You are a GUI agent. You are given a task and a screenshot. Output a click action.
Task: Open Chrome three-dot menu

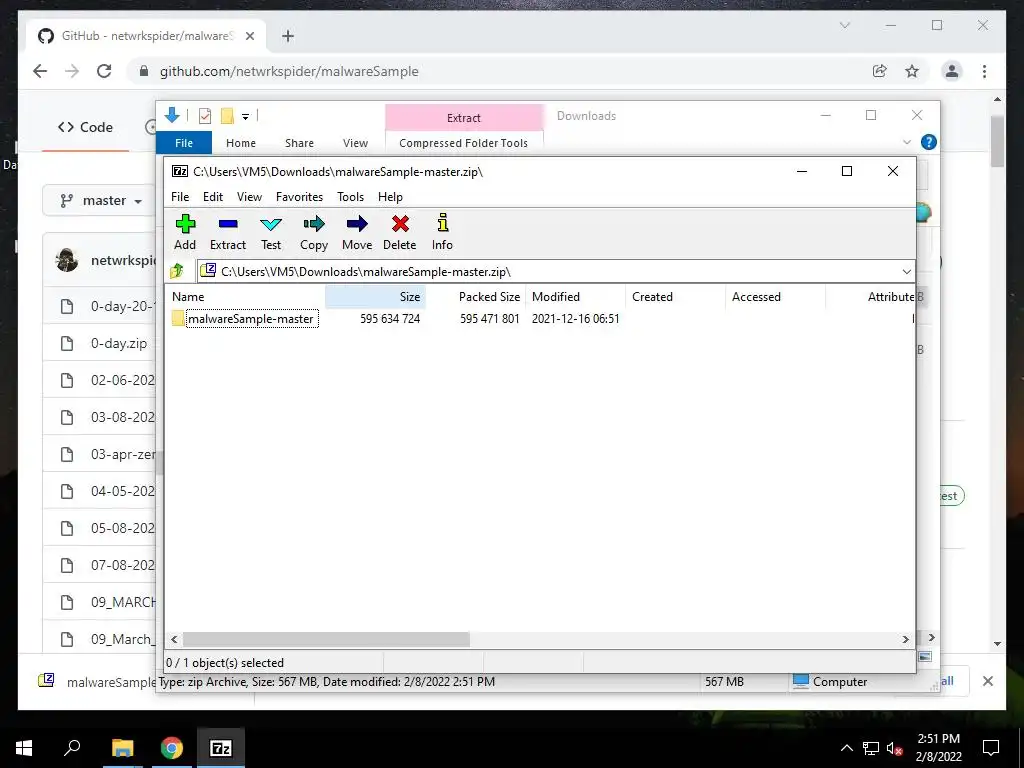[984, 71]
